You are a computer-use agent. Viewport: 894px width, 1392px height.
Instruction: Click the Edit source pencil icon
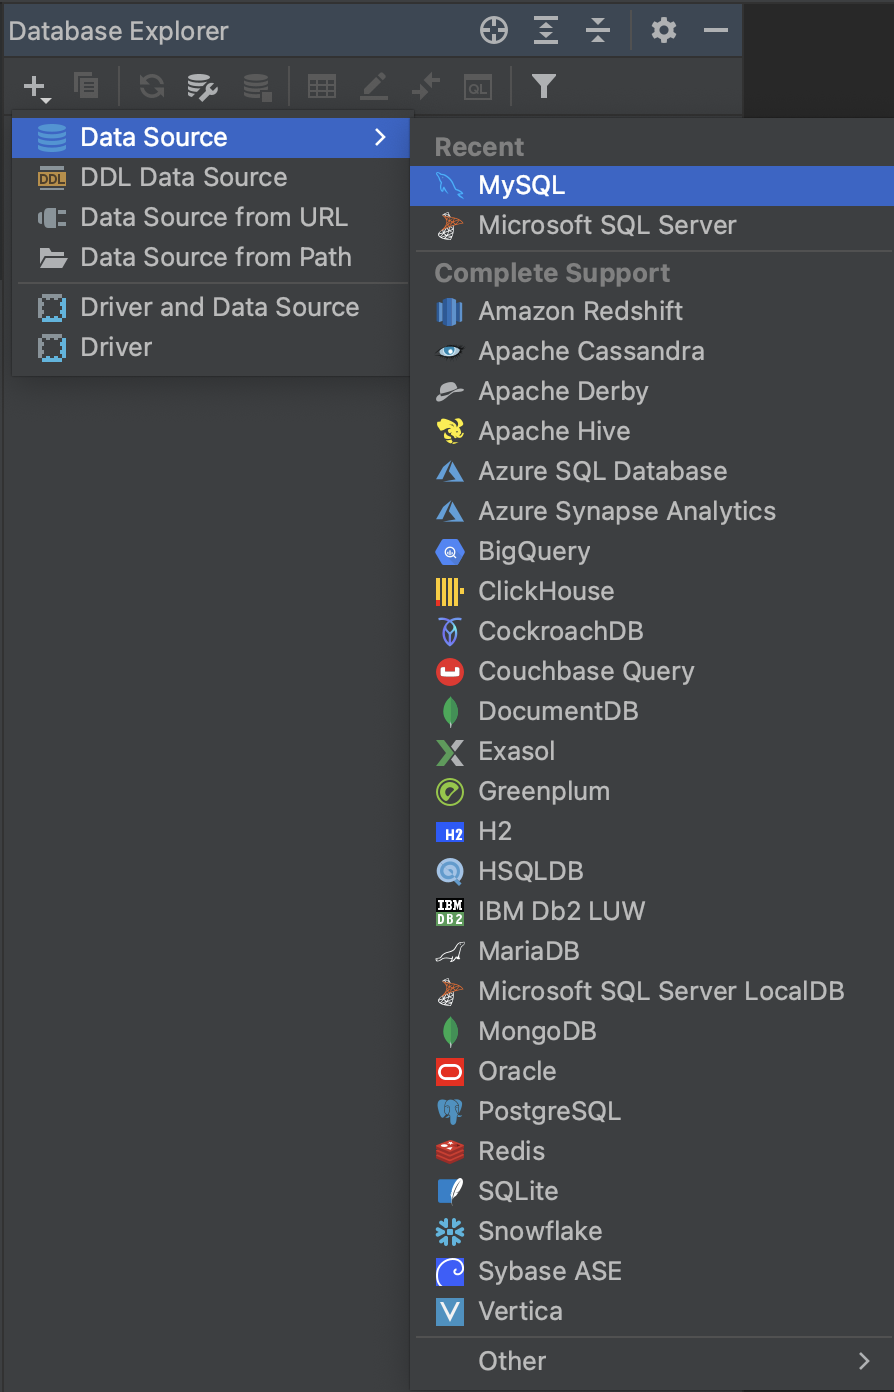tap(374, 87)
